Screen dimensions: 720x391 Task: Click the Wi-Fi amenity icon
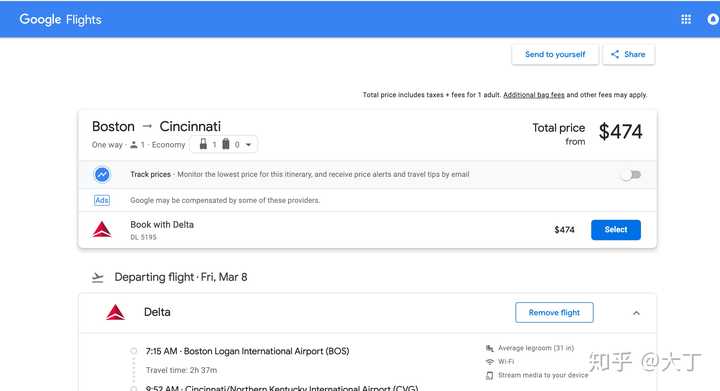pyautogui.click(x=489, y=362)
